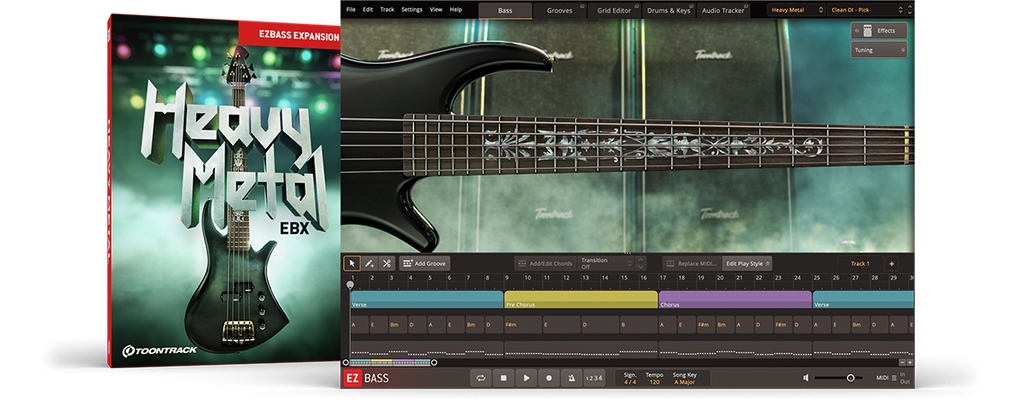The height and width of the screenshot is (416, 1024).
Task: Open the File menu
Action: tap(351, 10)
